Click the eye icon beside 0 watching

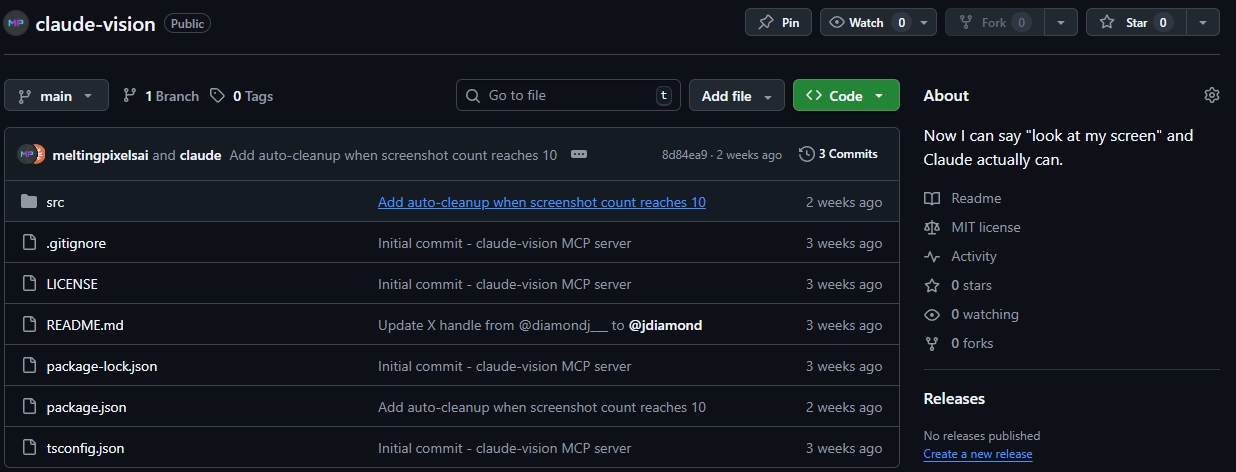pos(932,314)
